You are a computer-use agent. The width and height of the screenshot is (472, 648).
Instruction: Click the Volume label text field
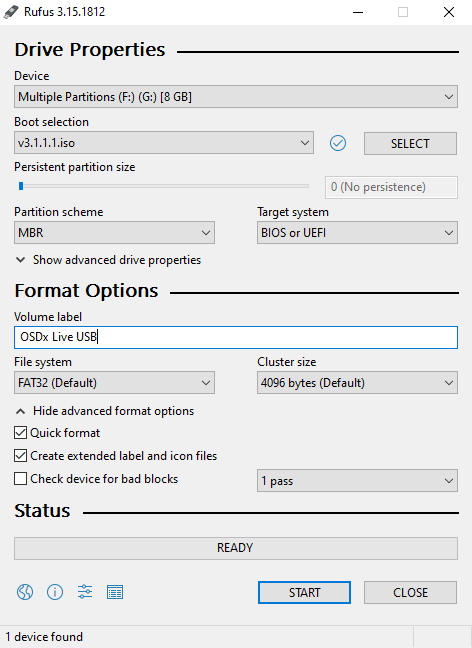tap(236, 337)
